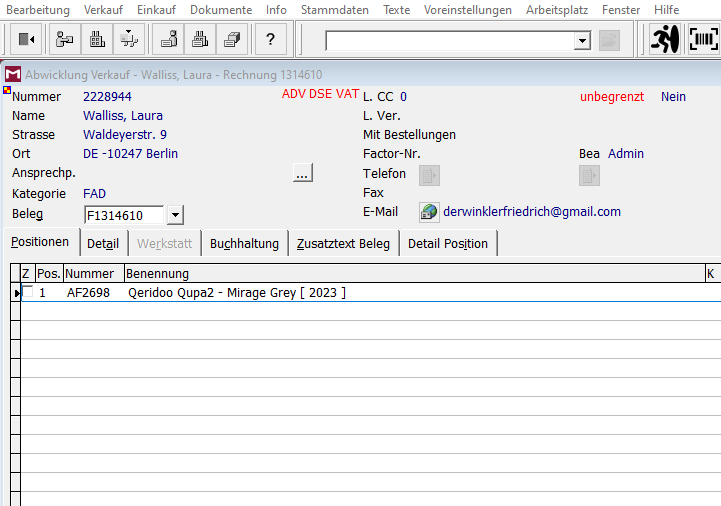This screenshot has width=721, height=506.
Task: Click article number AF2698 in the table
Action: click(x=88, y=293)
